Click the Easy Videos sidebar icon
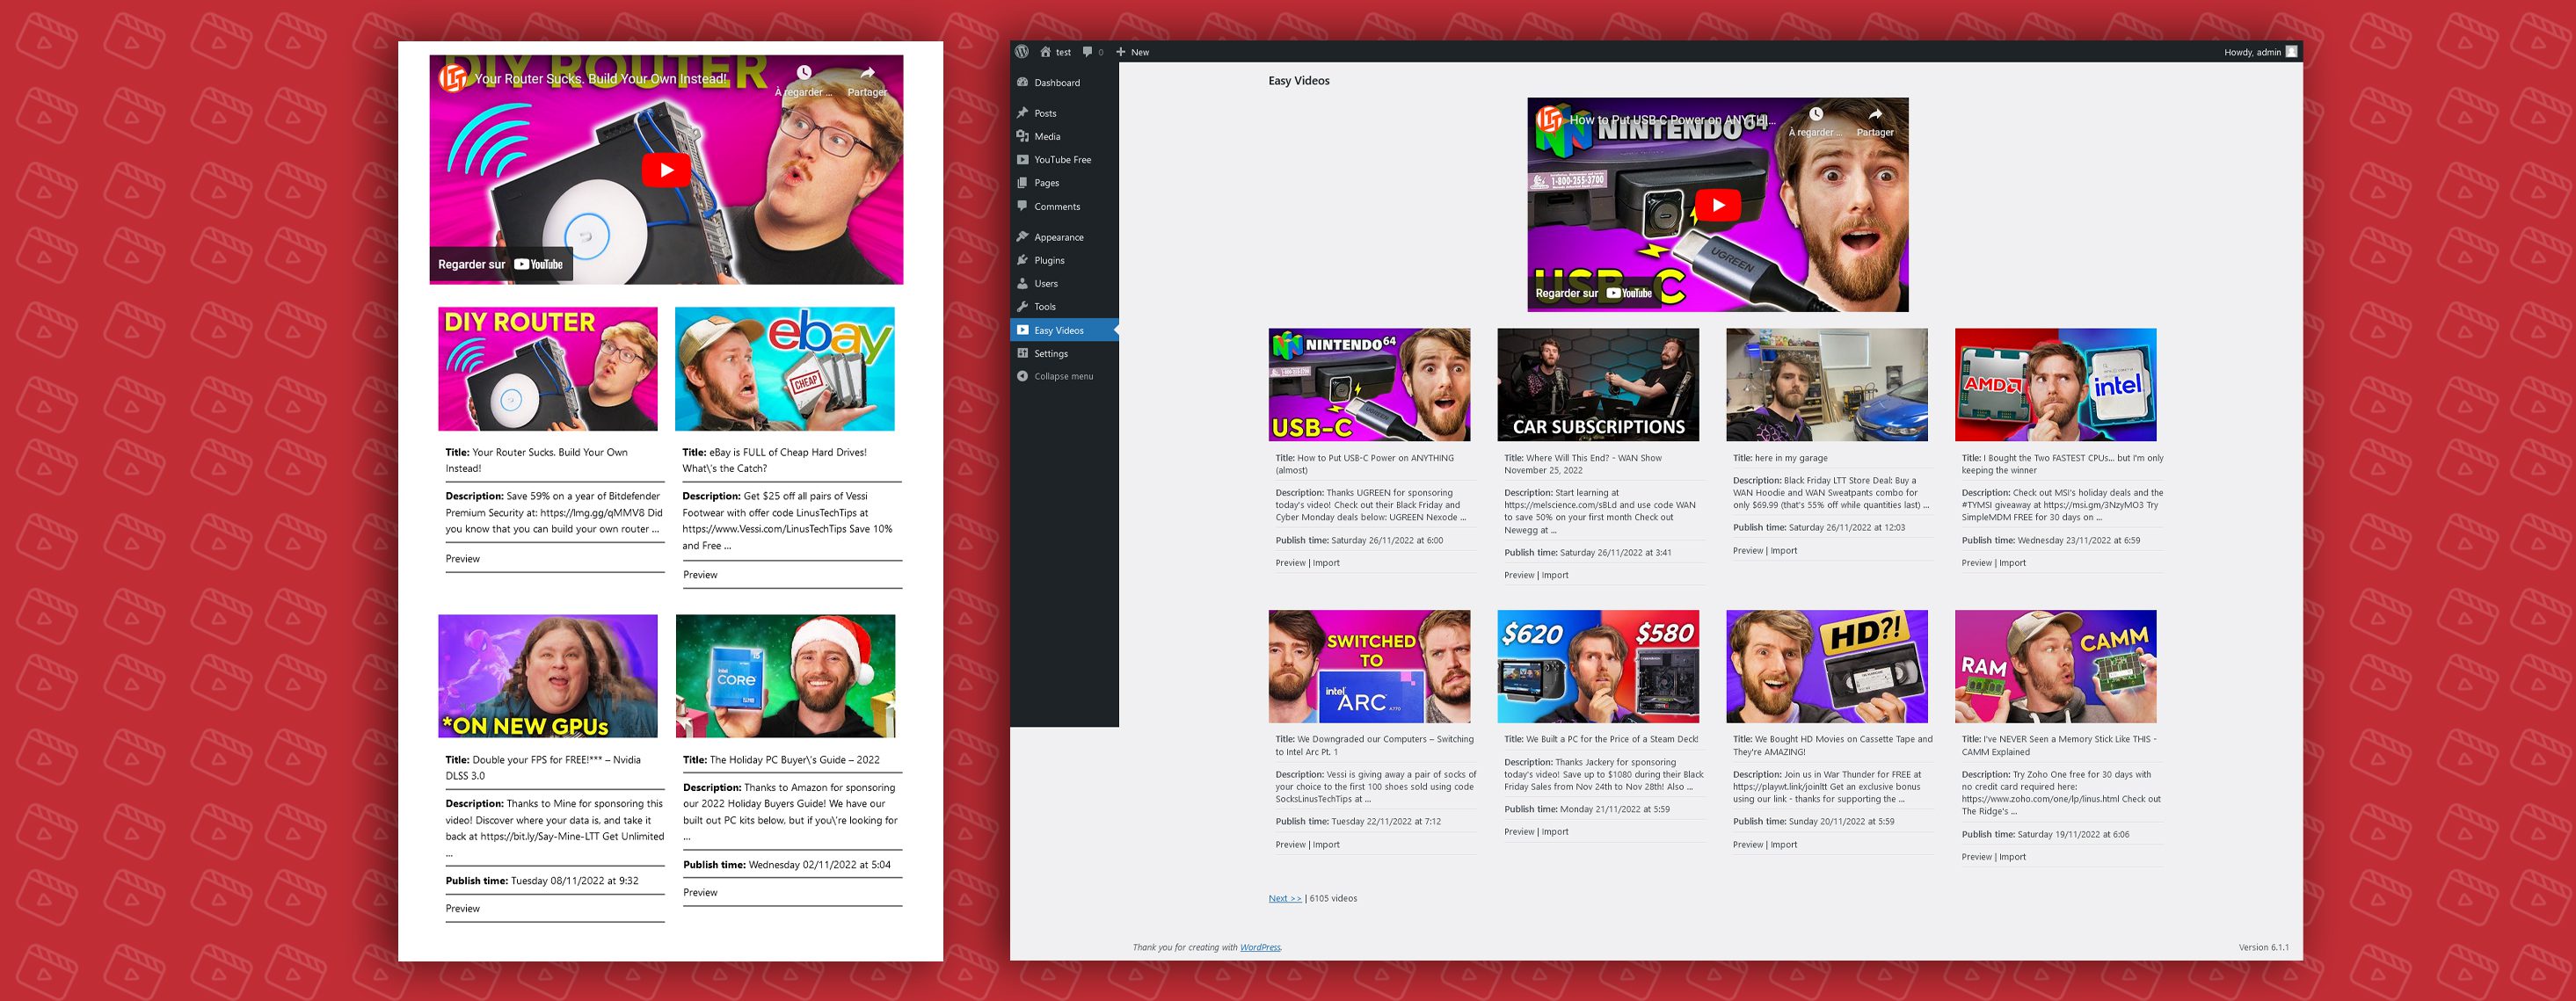 click(x=1022, y=330)
